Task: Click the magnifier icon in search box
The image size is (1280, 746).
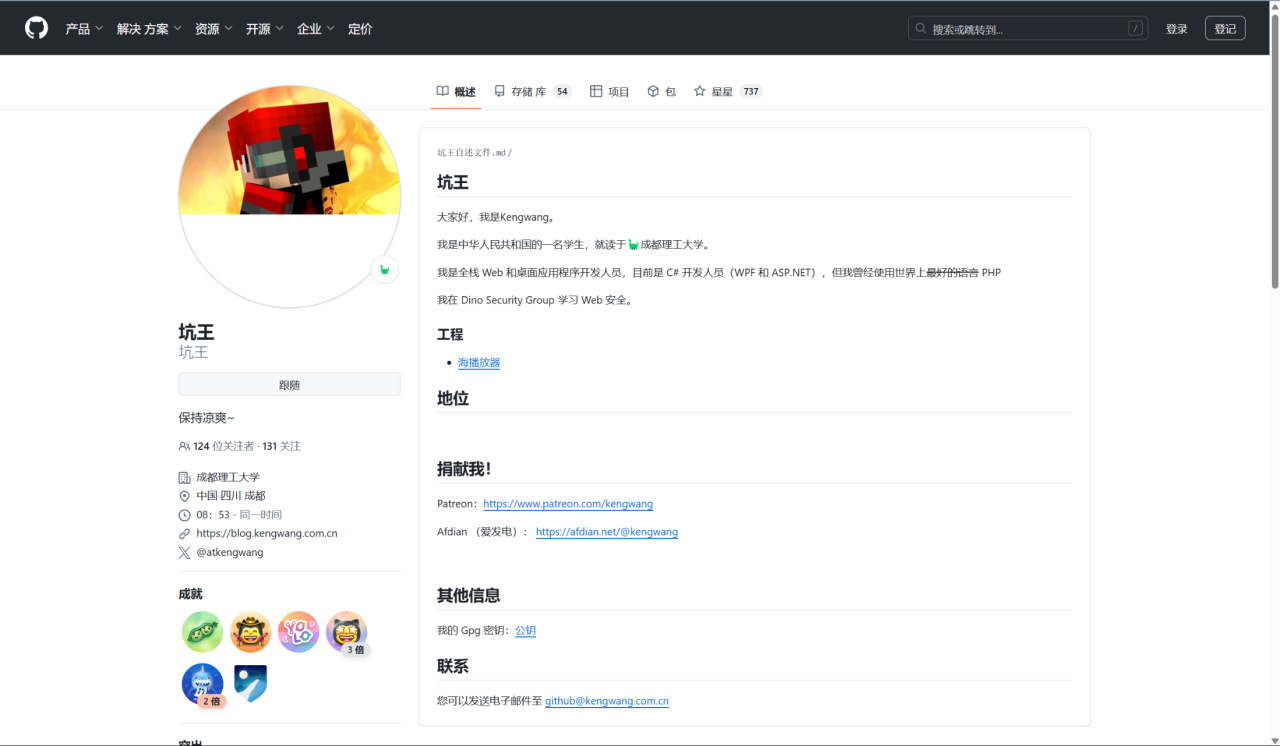Action: 922,29
